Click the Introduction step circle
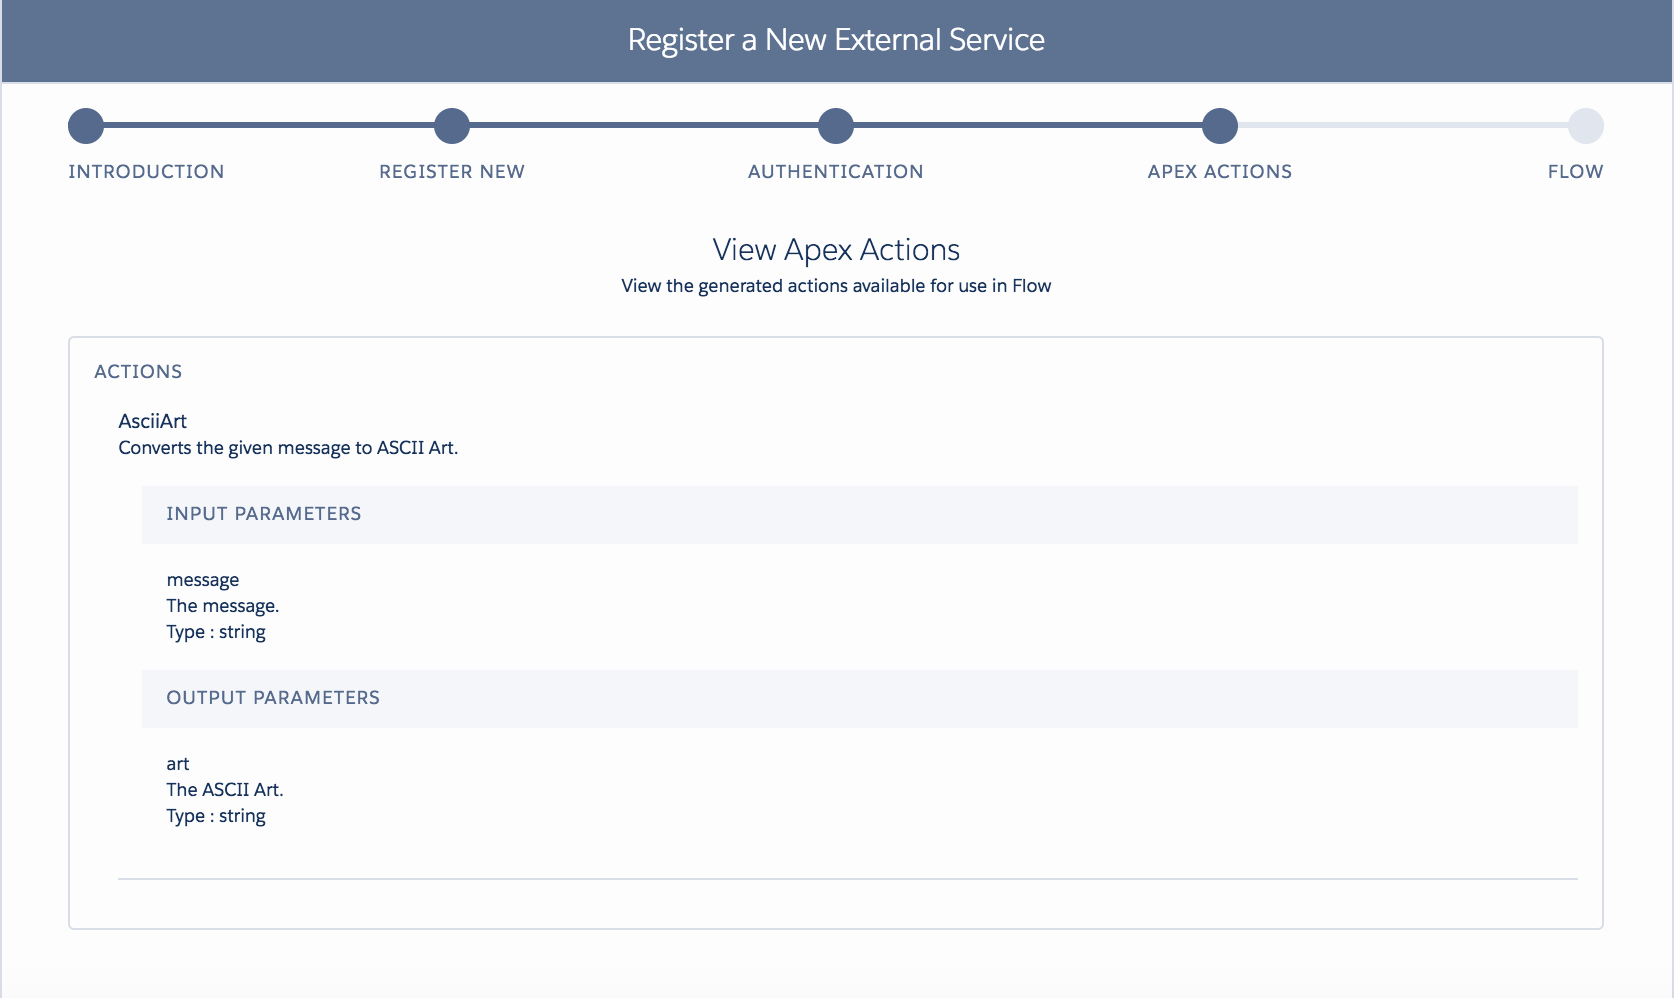1674x998 pixels. [x=86, y=126]
